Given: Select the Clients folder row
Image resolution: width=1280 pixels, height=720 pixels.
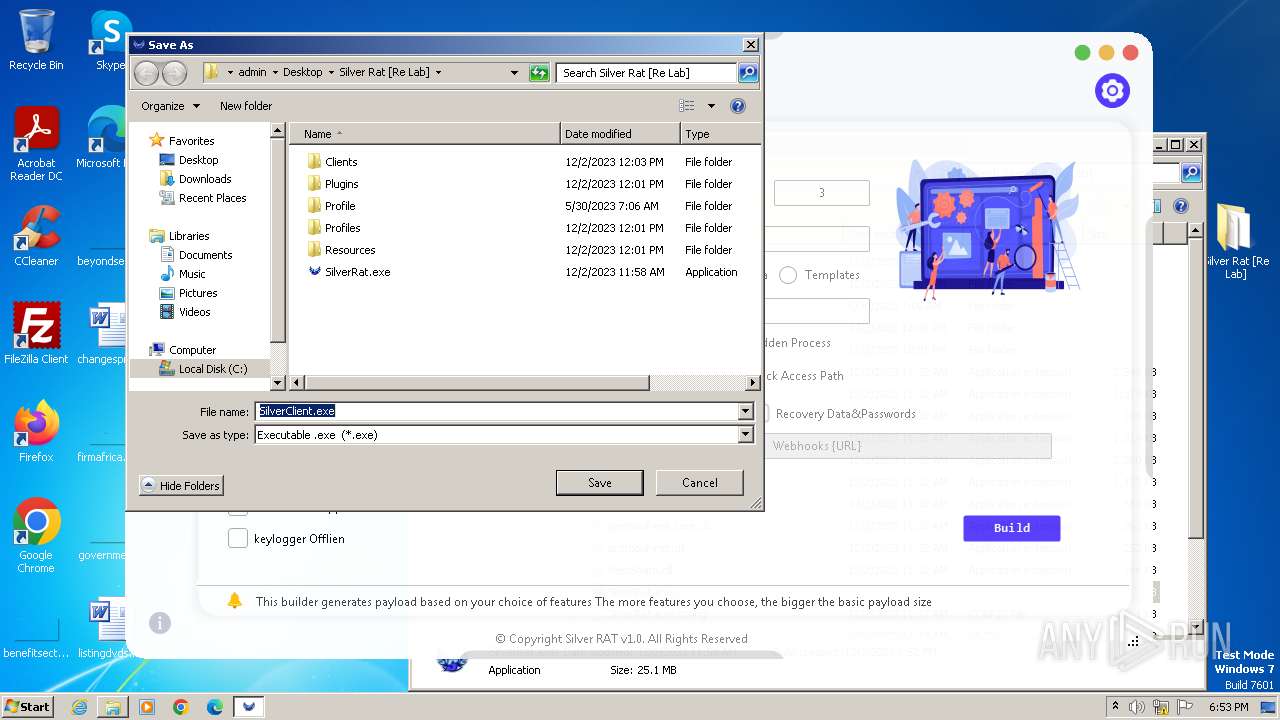Looking at the screenshot, I should 524,162.
